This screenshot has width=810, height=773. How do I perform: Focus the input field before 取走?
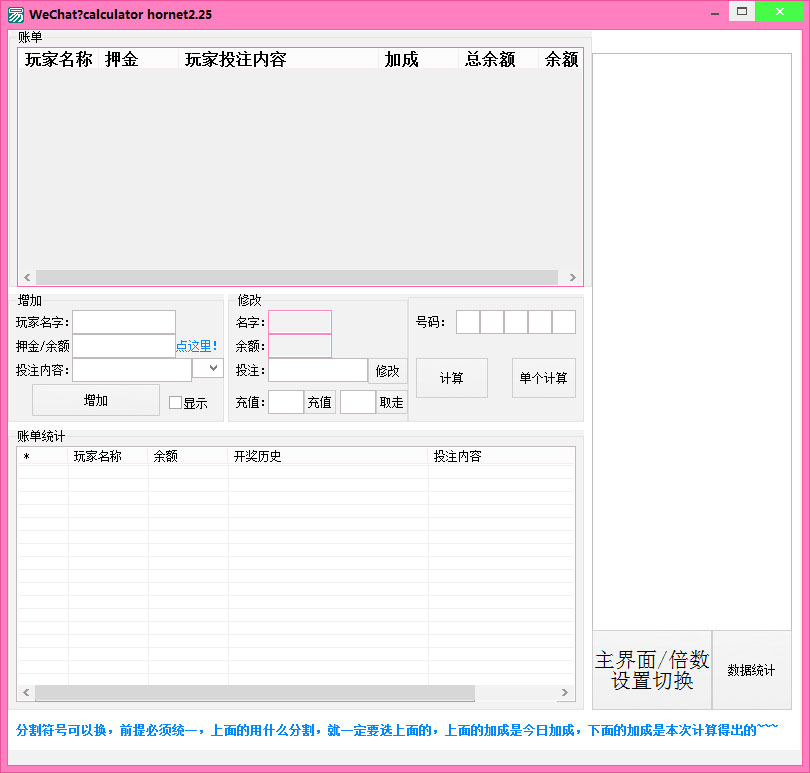pyautogui.click(x=358, y=402)
